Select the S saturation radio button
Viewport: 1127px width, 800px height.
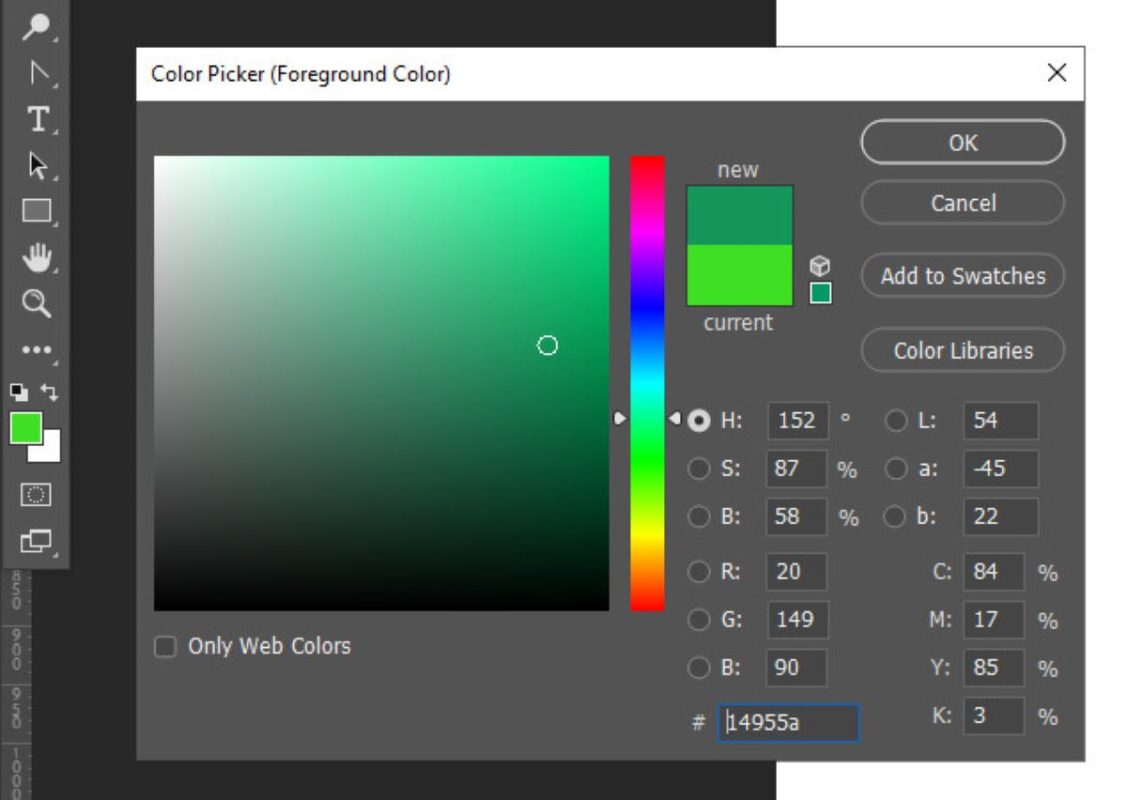click(x=699, y=469)
